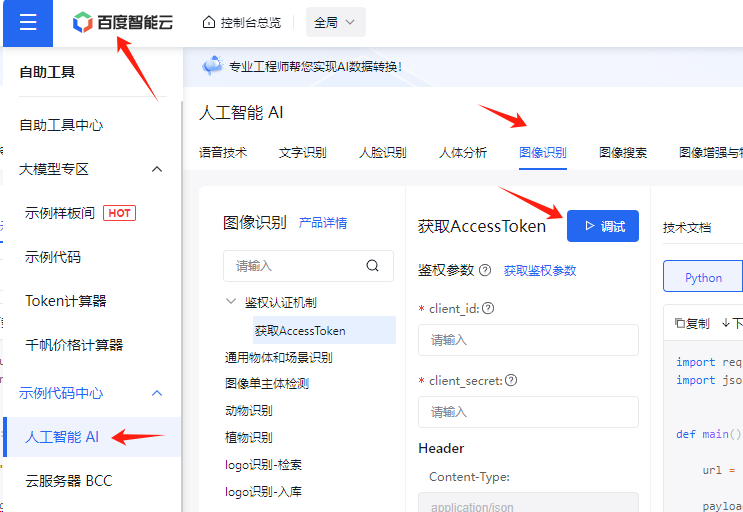The height and width of the screenshot is (512, 743).
Task: Select the Python language tab
Action: pos(703,276)
